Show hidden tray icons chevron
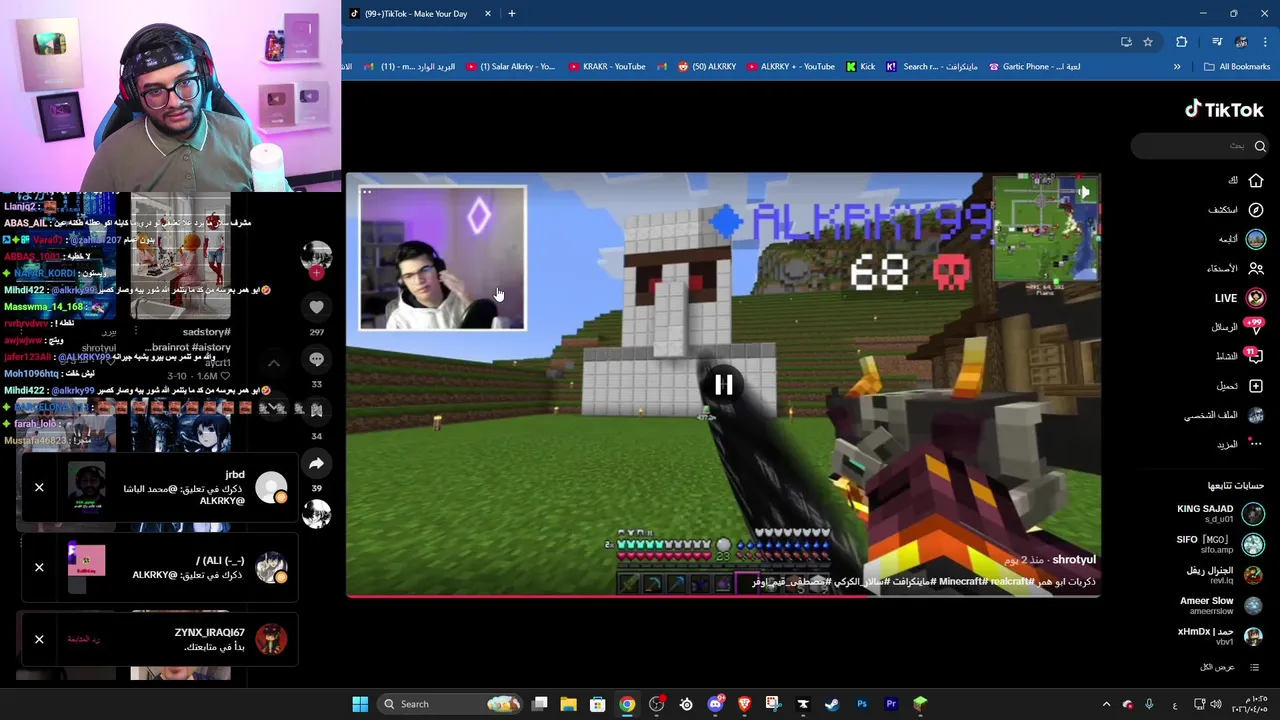The image size is (1280, 720). (x=1106, y=704)
